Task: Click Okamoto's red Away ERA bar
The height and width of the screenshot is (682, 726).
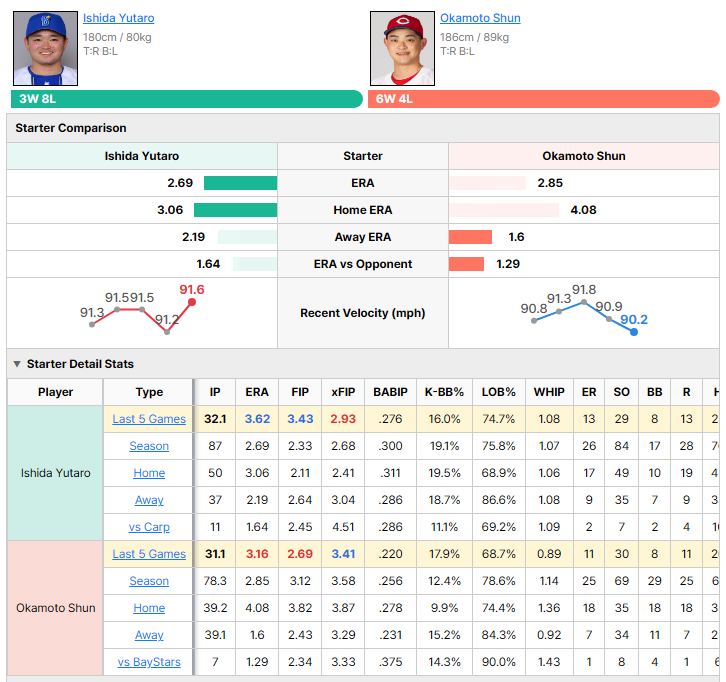Action: tap(470, 237)
